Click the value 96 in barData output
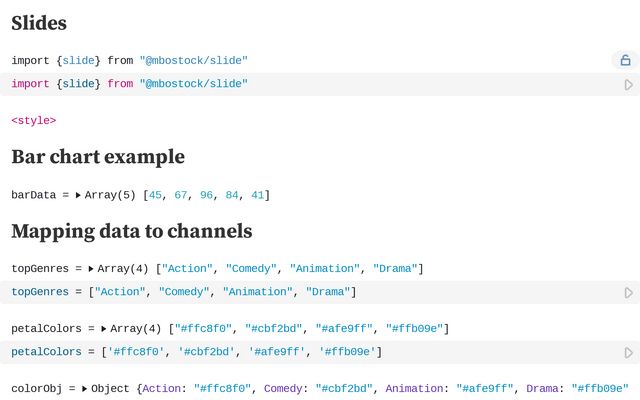This screenshot has height=400, width=640. tap(207, 195)
